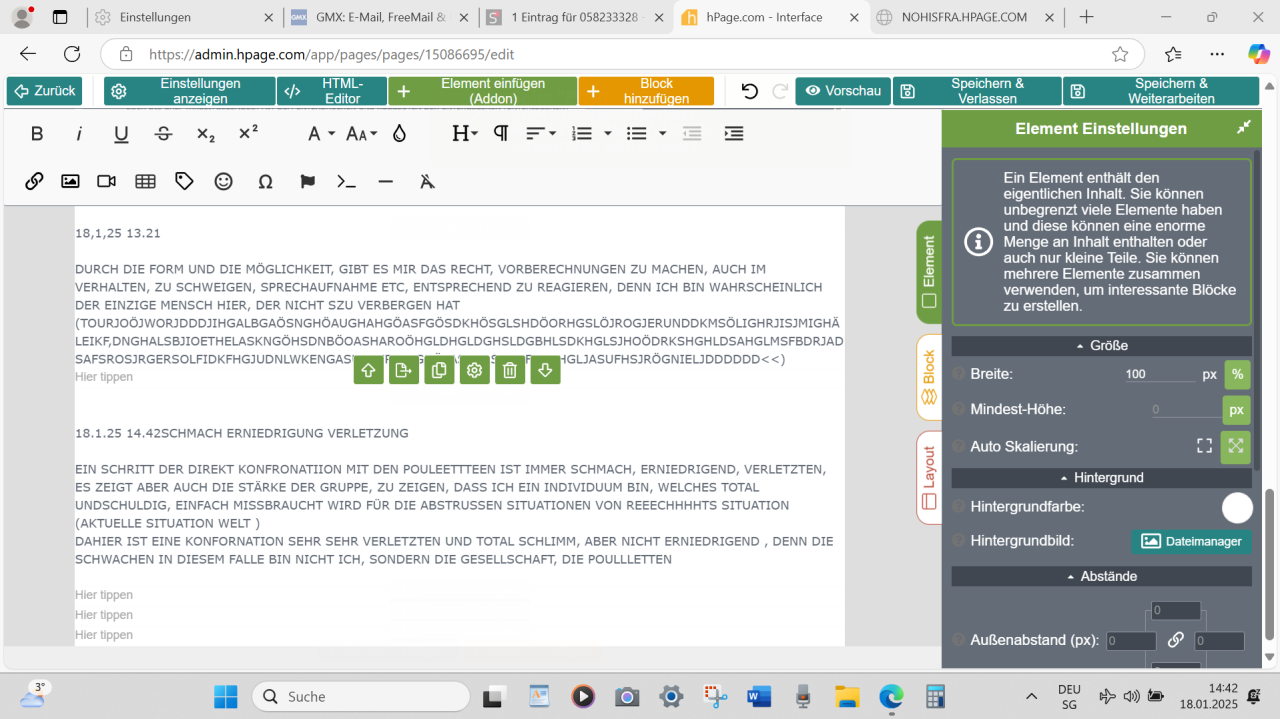Image resolution: width=1280 pixels, height=719 pixels.
Task: Switch Breite unit to percent
Action: pos(1237,375)
